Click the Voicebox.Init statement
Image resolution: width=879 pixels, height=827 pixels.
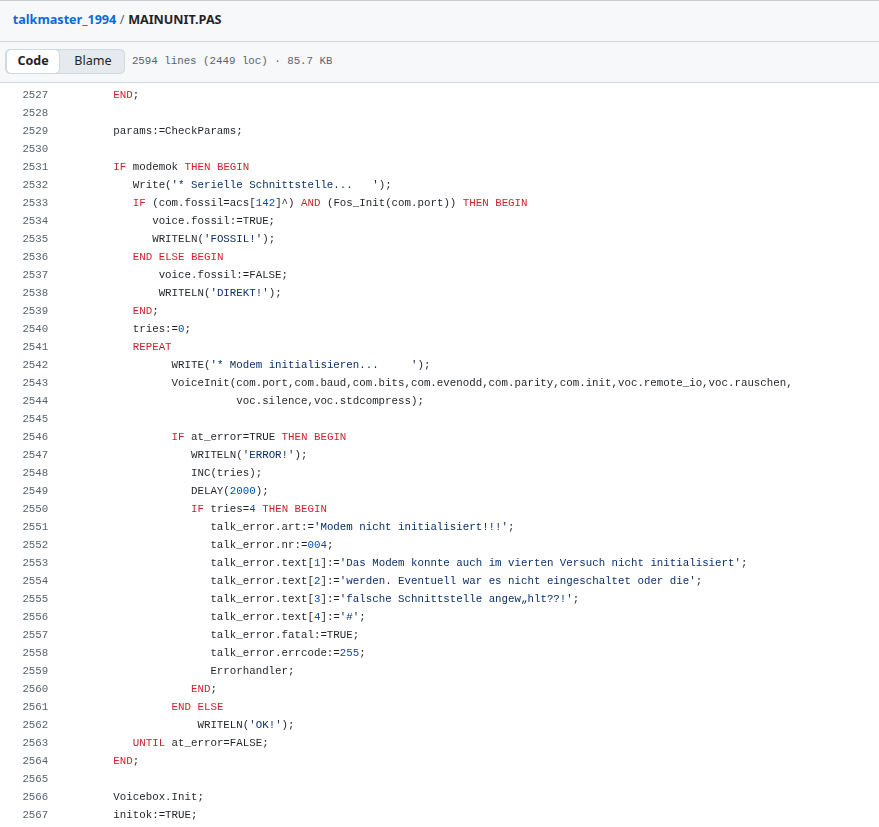(x=157, y=797)
